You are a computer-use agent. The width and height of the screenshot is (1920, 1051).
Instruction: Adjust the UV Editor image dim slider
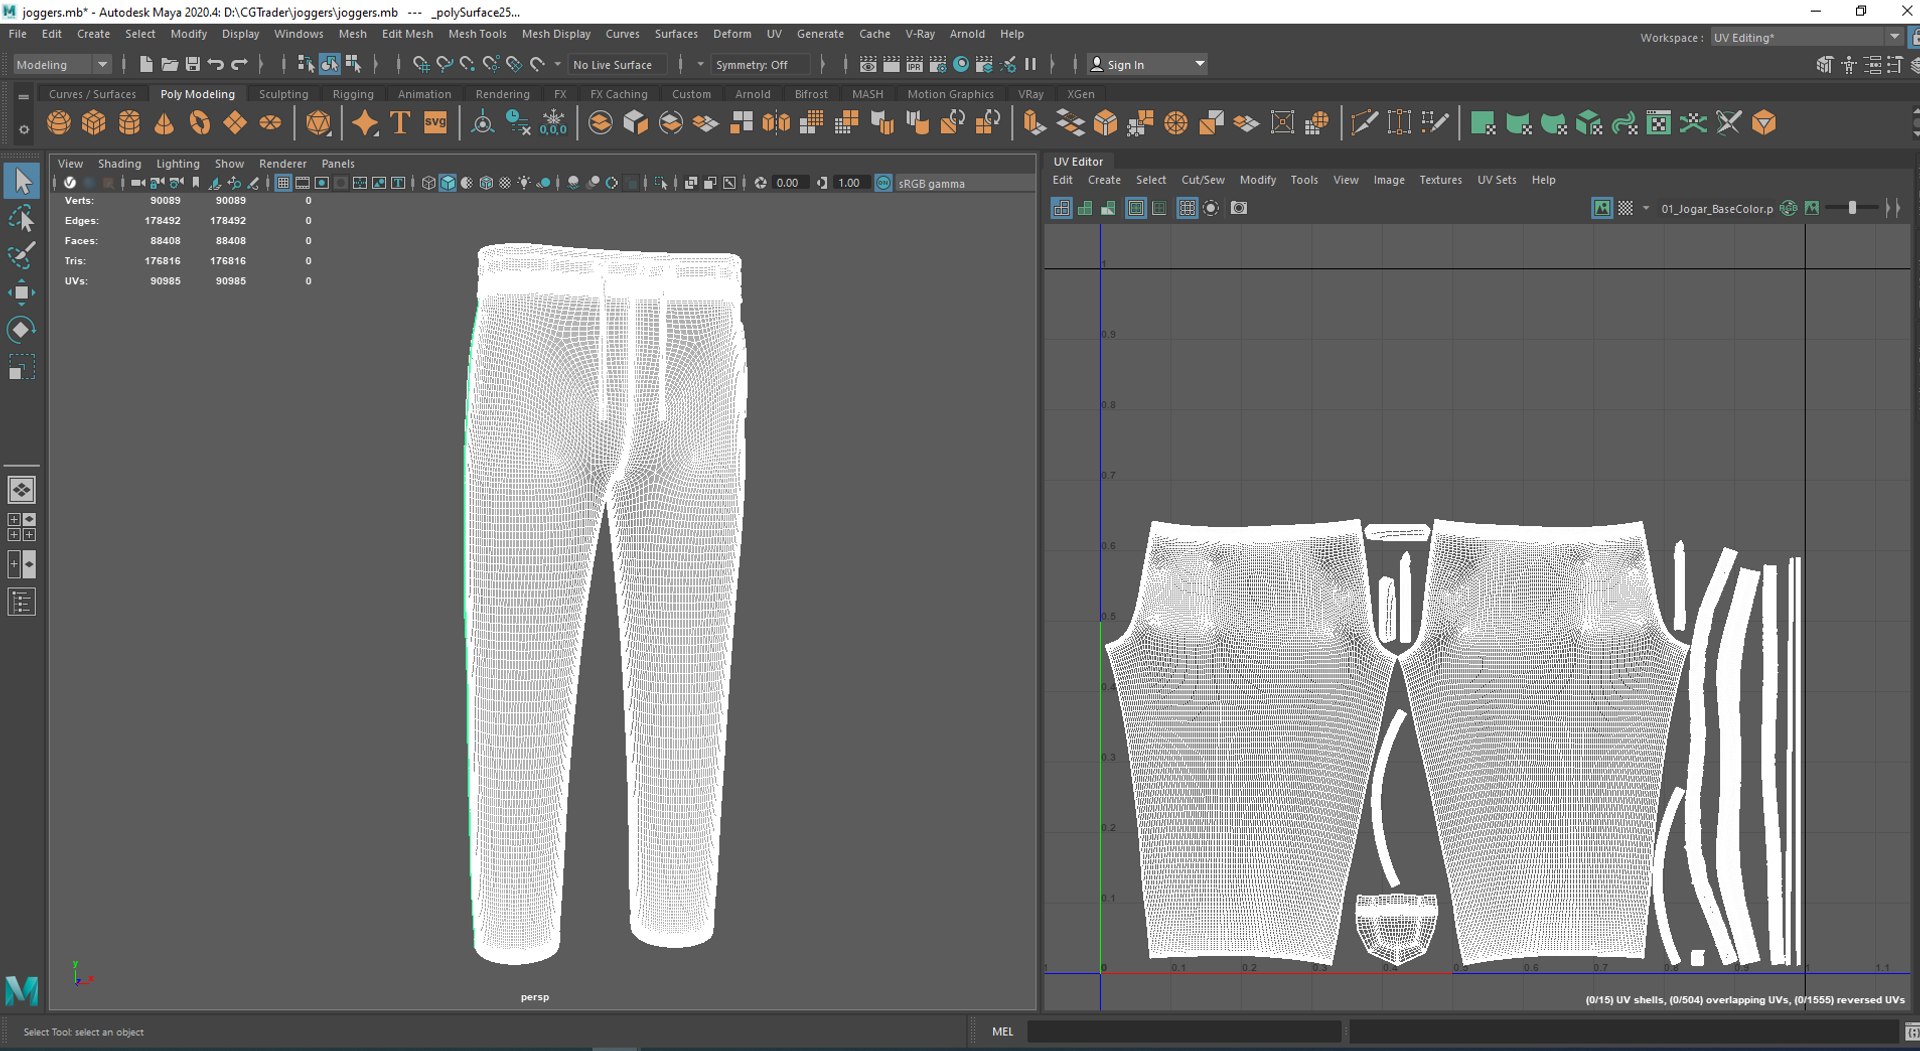1852,208
